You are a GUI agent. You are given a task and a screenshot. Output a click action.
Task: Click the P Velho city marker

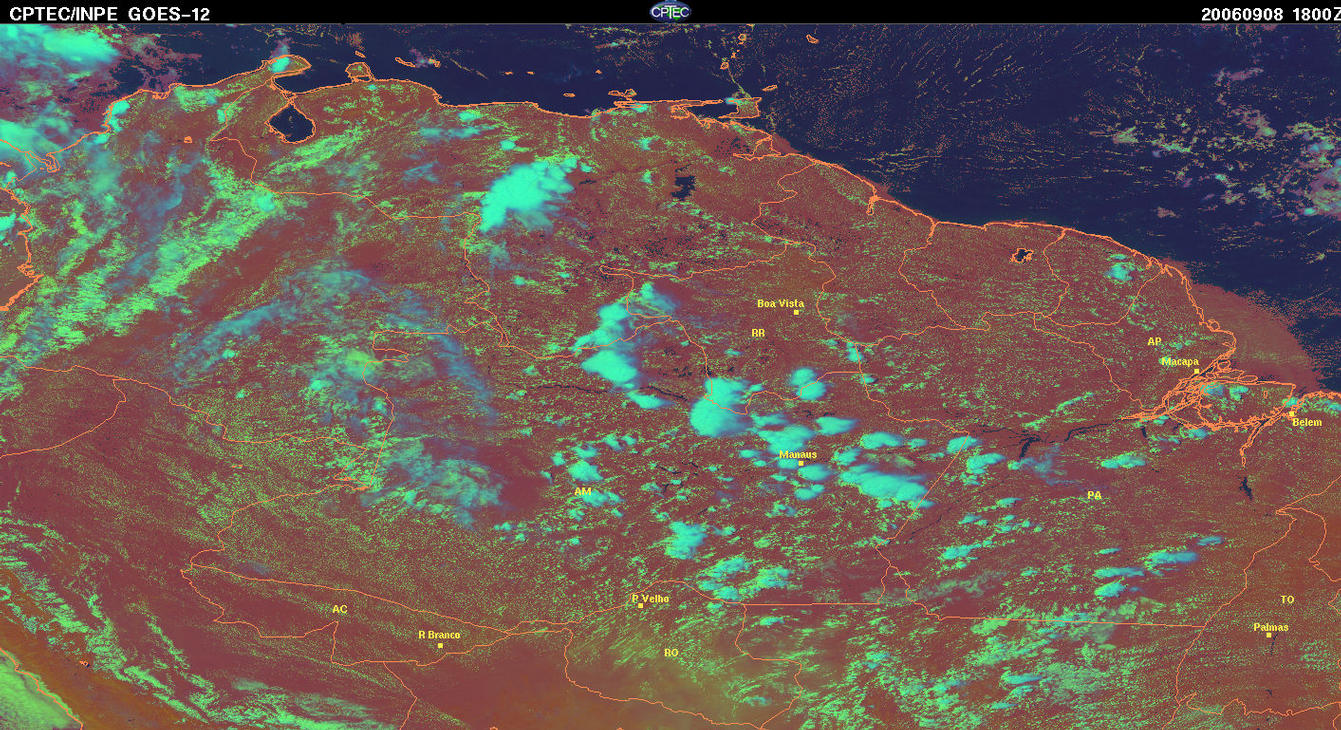(640, 606)
